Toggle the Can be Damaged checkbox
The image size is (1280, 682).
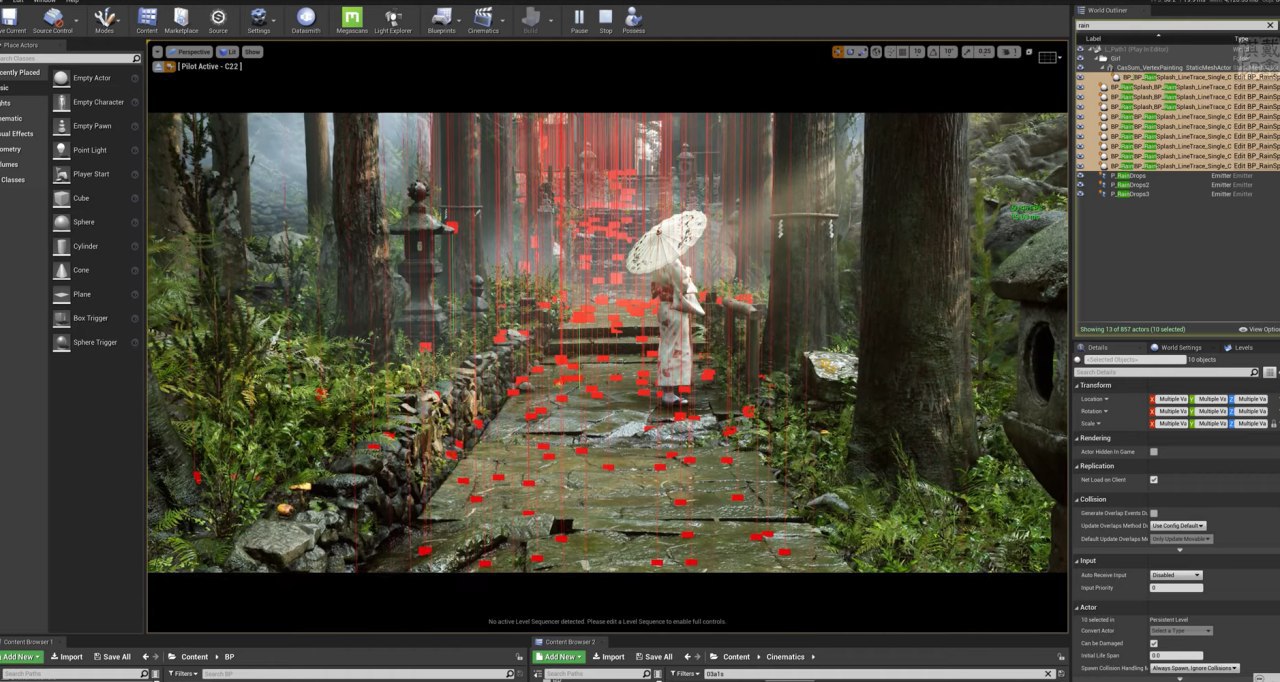[1153, 643]
